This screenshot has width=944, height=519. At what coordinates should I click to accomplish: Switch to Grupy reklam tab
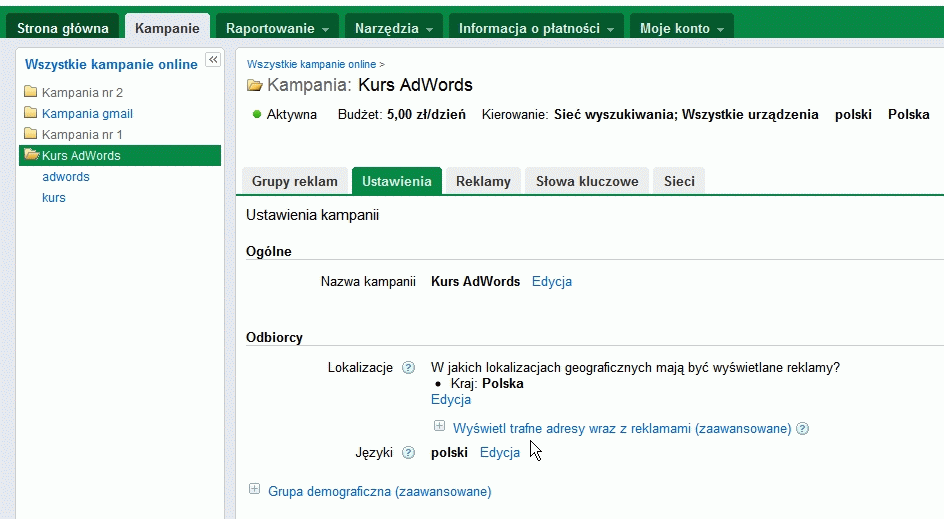294,181
